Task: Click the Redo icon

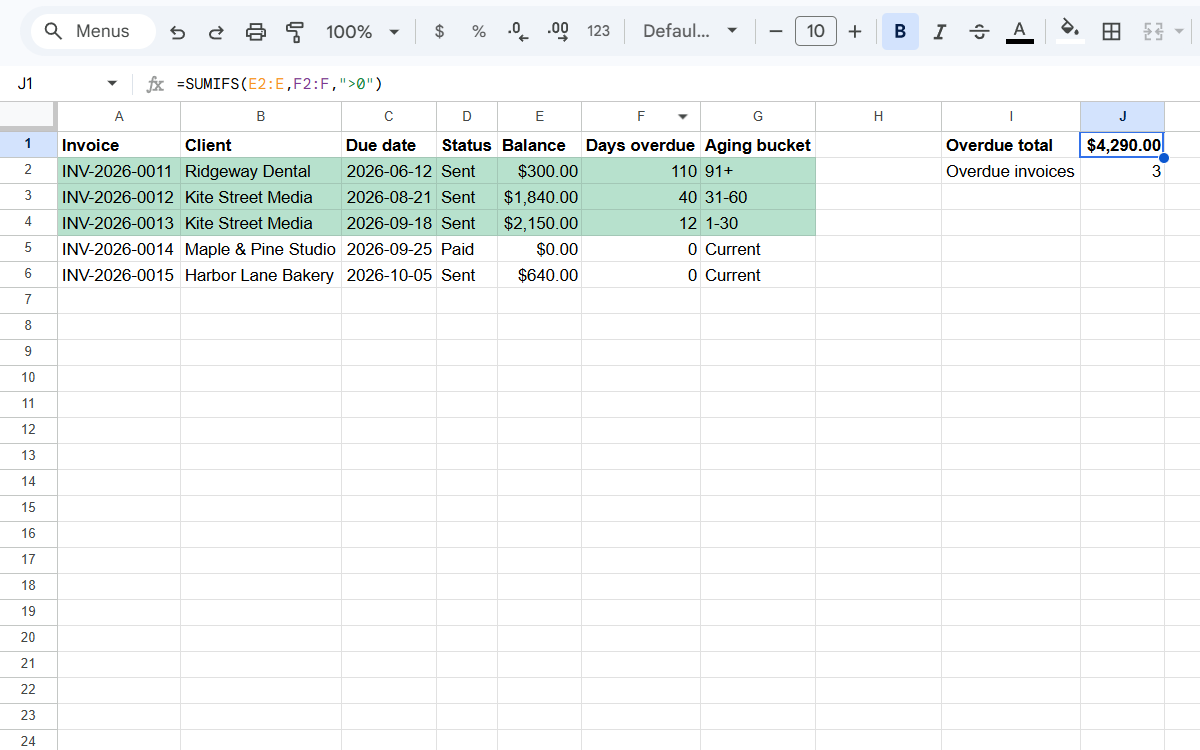Action: 216,32
